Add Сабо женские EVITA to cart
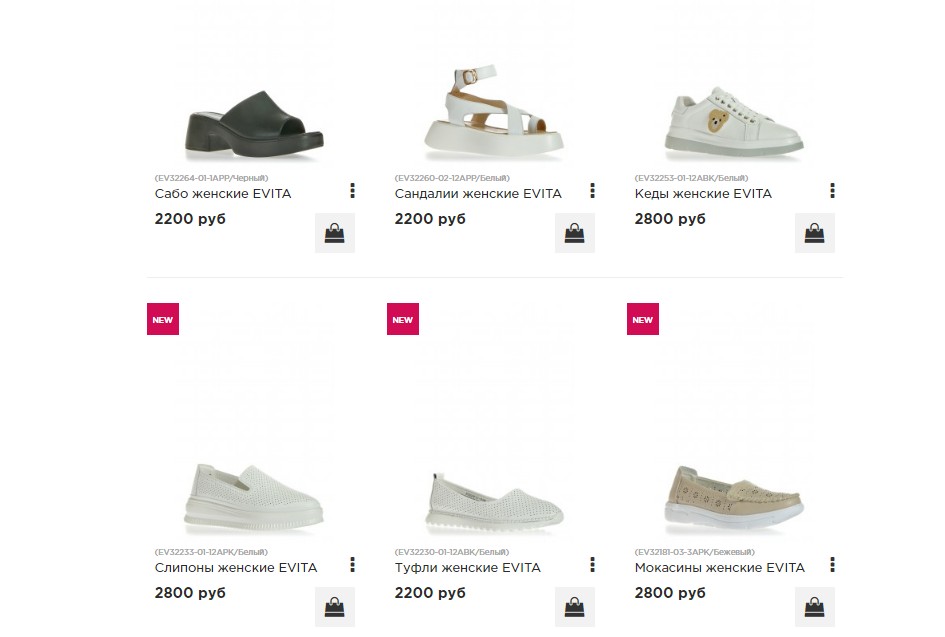945x637 pixels. [x=334, y=233]
